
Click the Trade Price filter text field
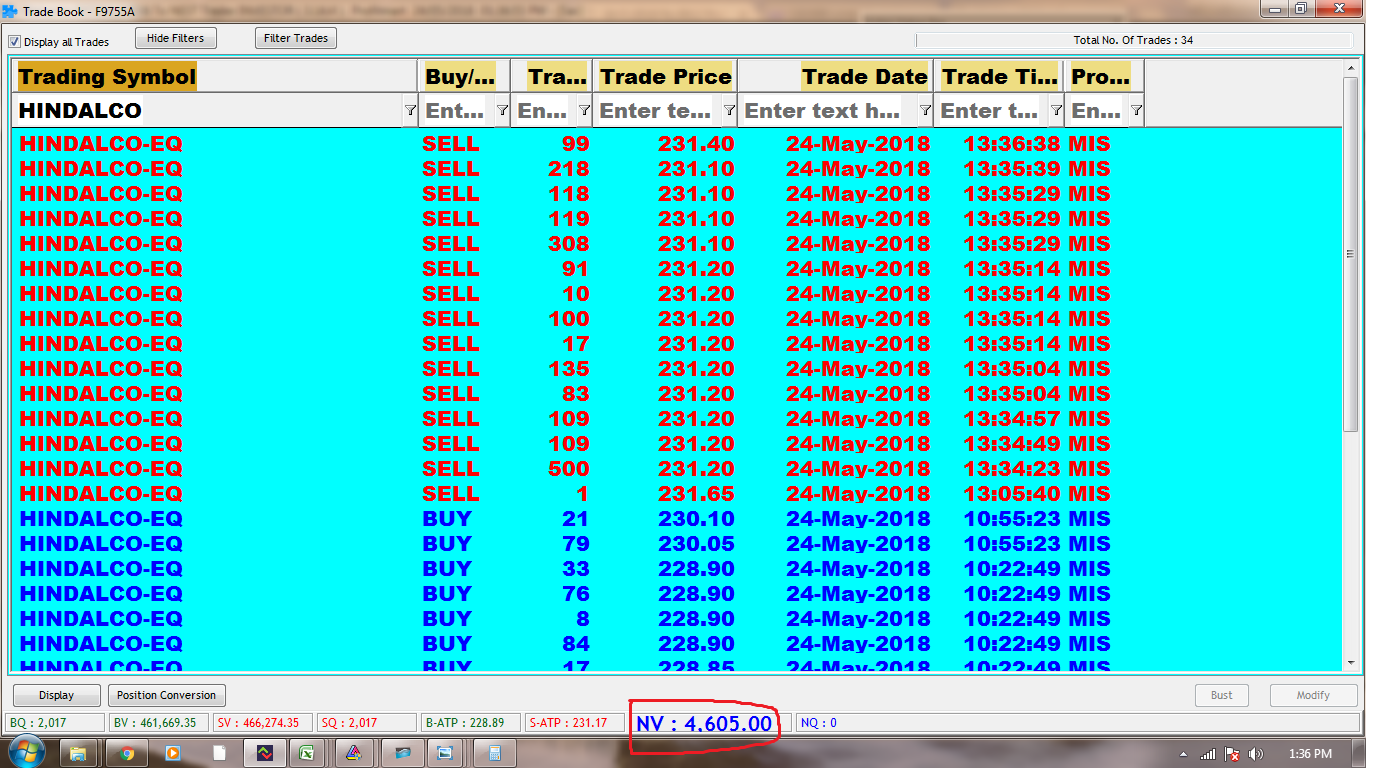pos(658,110)
